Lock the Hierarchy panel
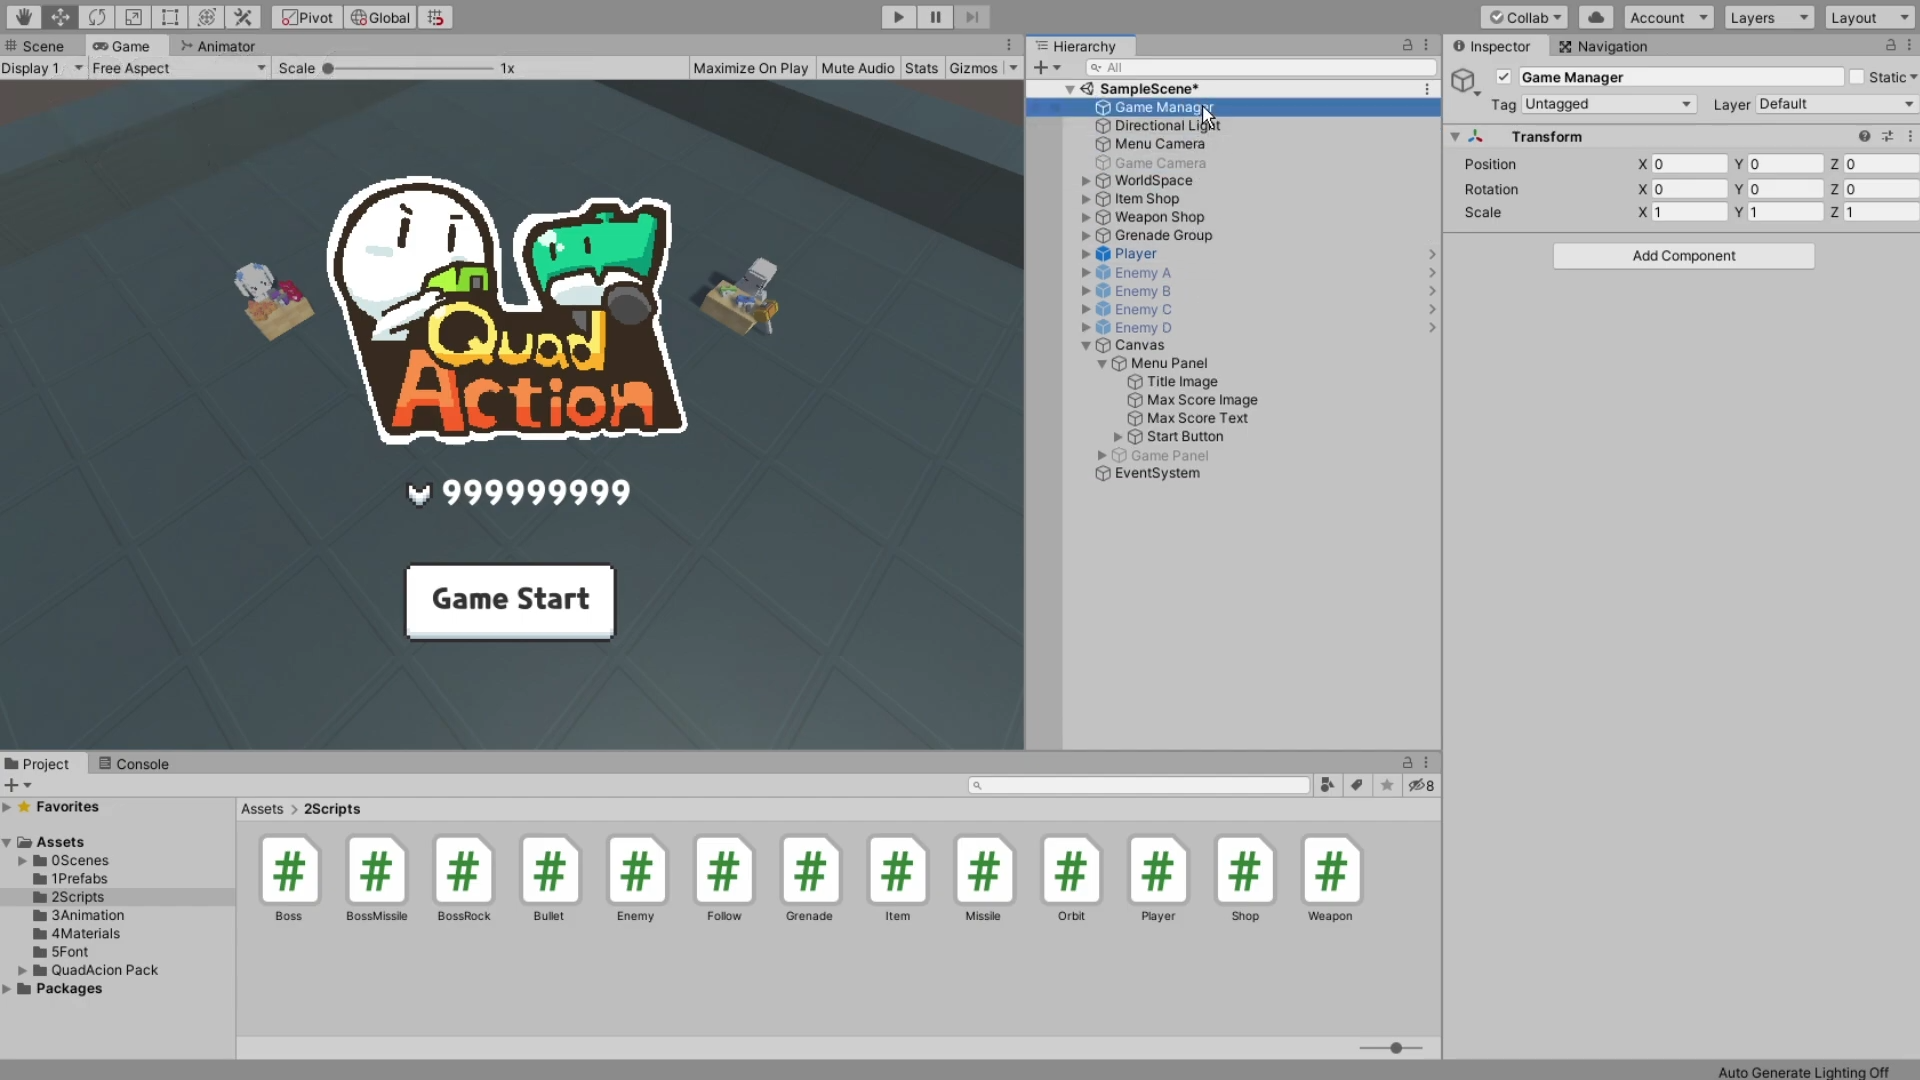Image resolution: width=1920 pixels, height=1080 pixels. pyautogui.click(x=1407, y=45)
